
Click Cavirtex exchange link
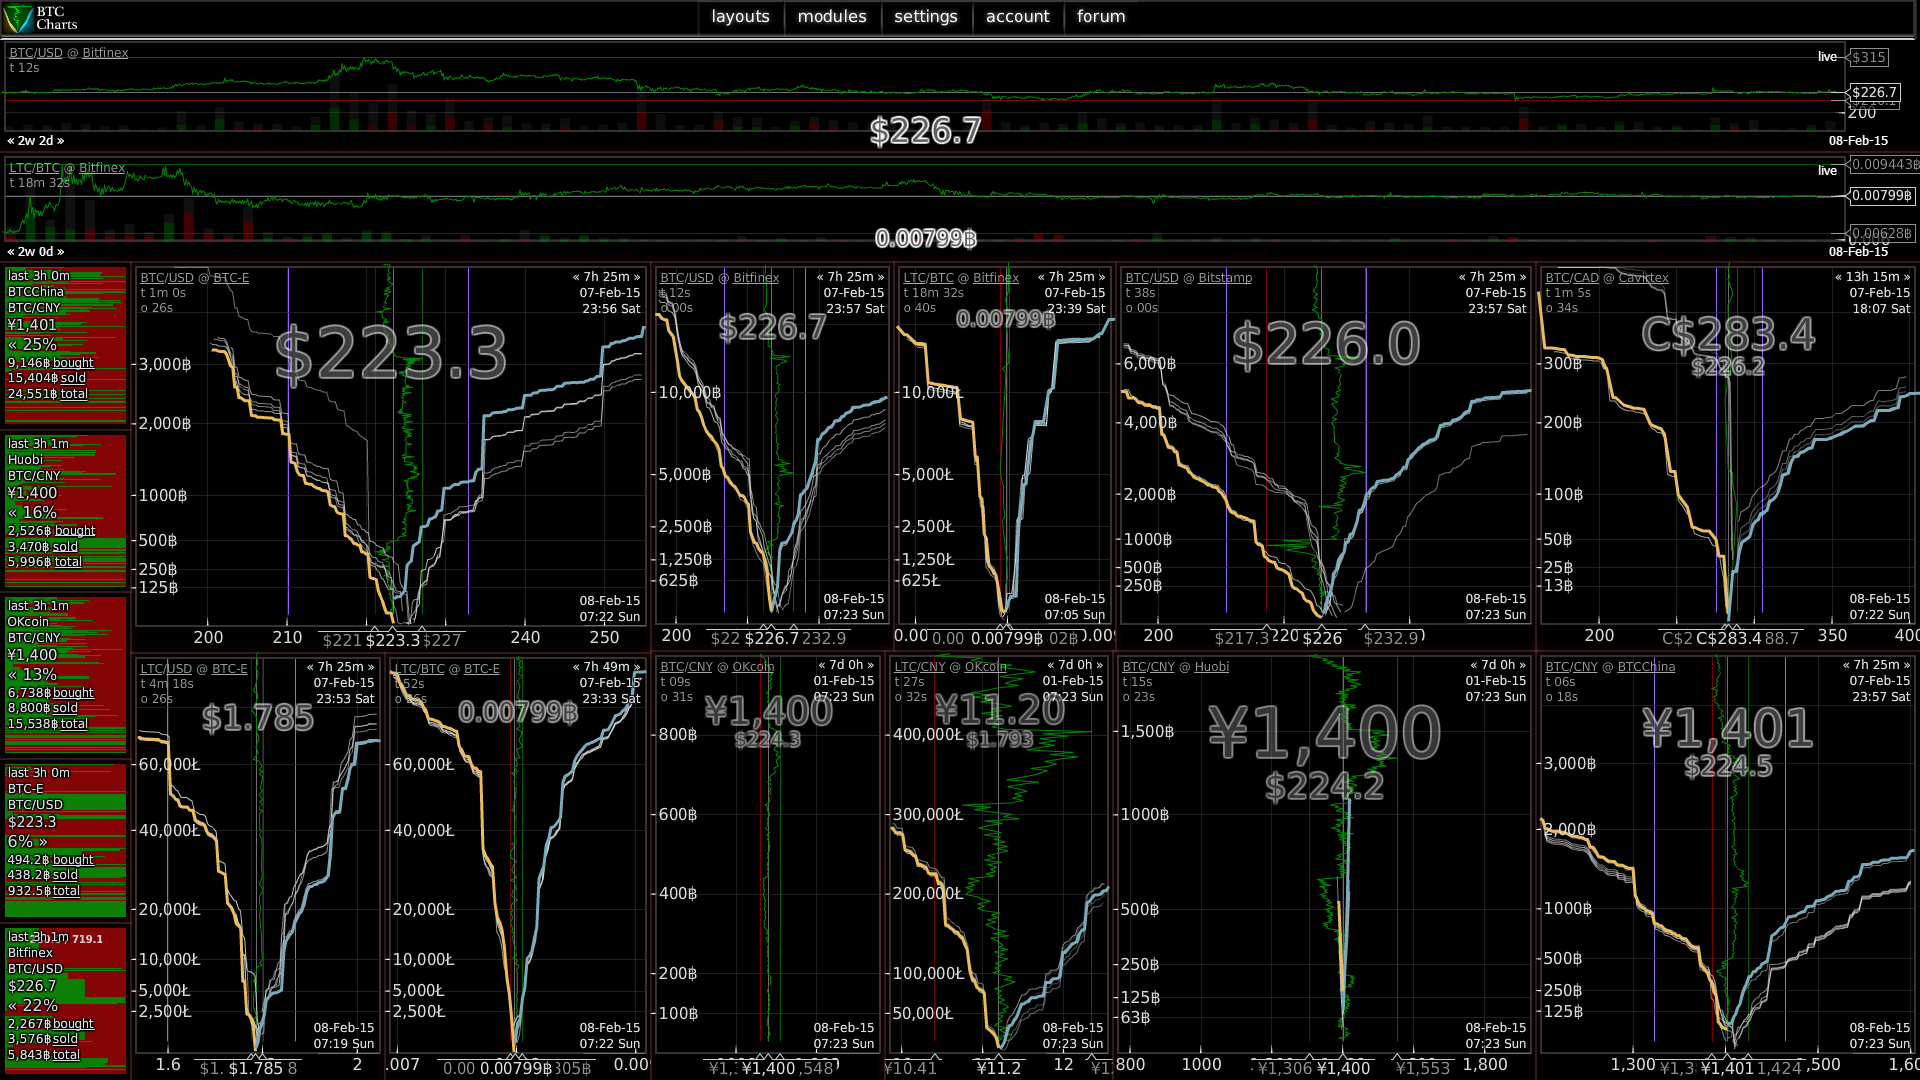pyautogui.click(x=1643, y=278)
